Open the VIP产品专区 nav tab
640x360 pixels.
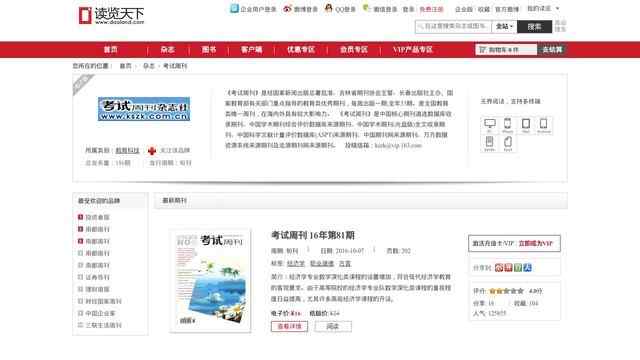point(412,49)
